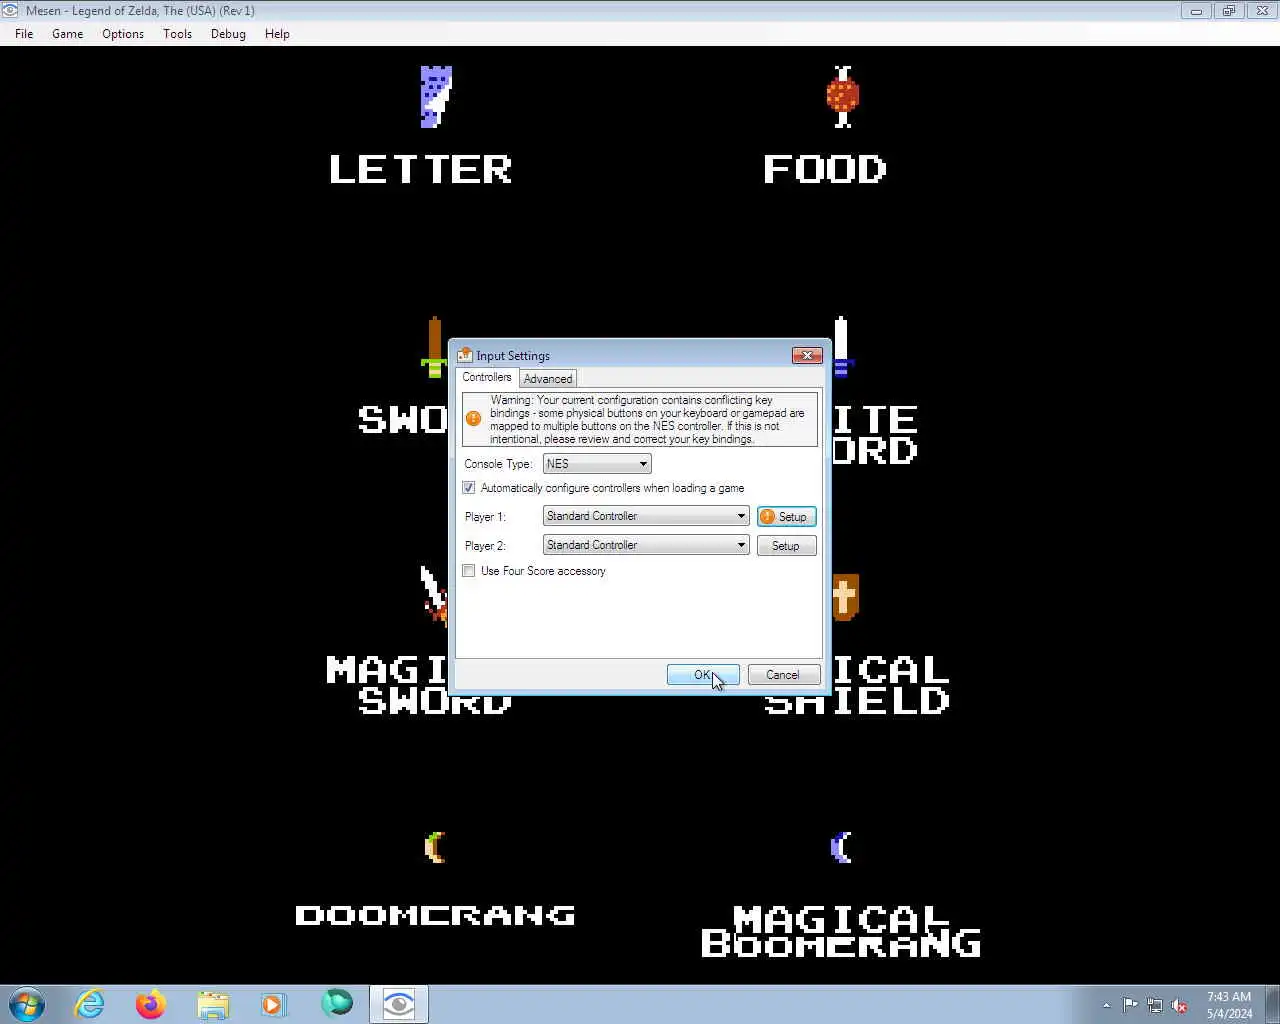Close the Input Settings dialog
The width and height of the screenshot is (1280, 1024).
807,355
